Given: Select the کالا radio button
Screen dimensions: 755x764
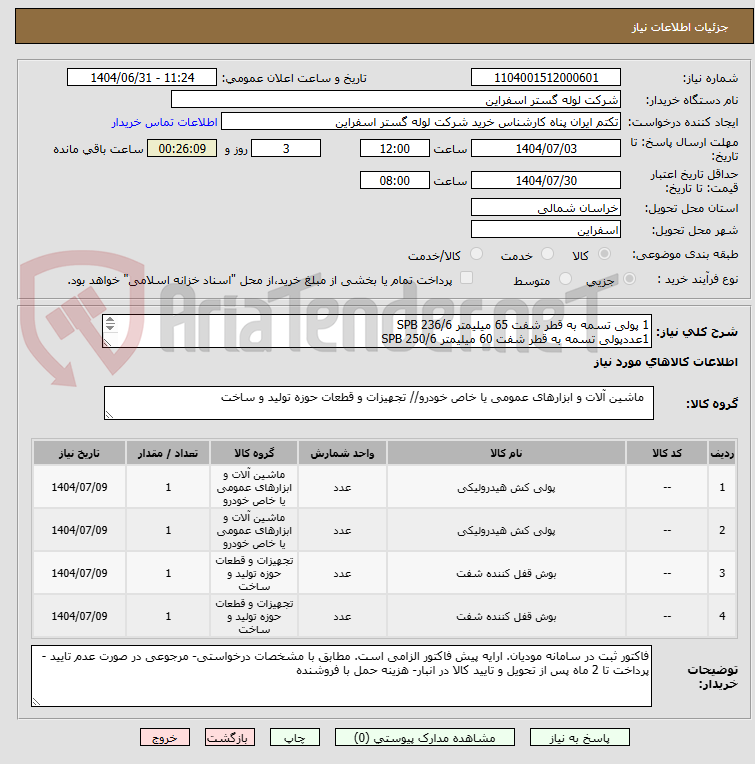Looking at the screenshot, I should (x=604, y=254).
